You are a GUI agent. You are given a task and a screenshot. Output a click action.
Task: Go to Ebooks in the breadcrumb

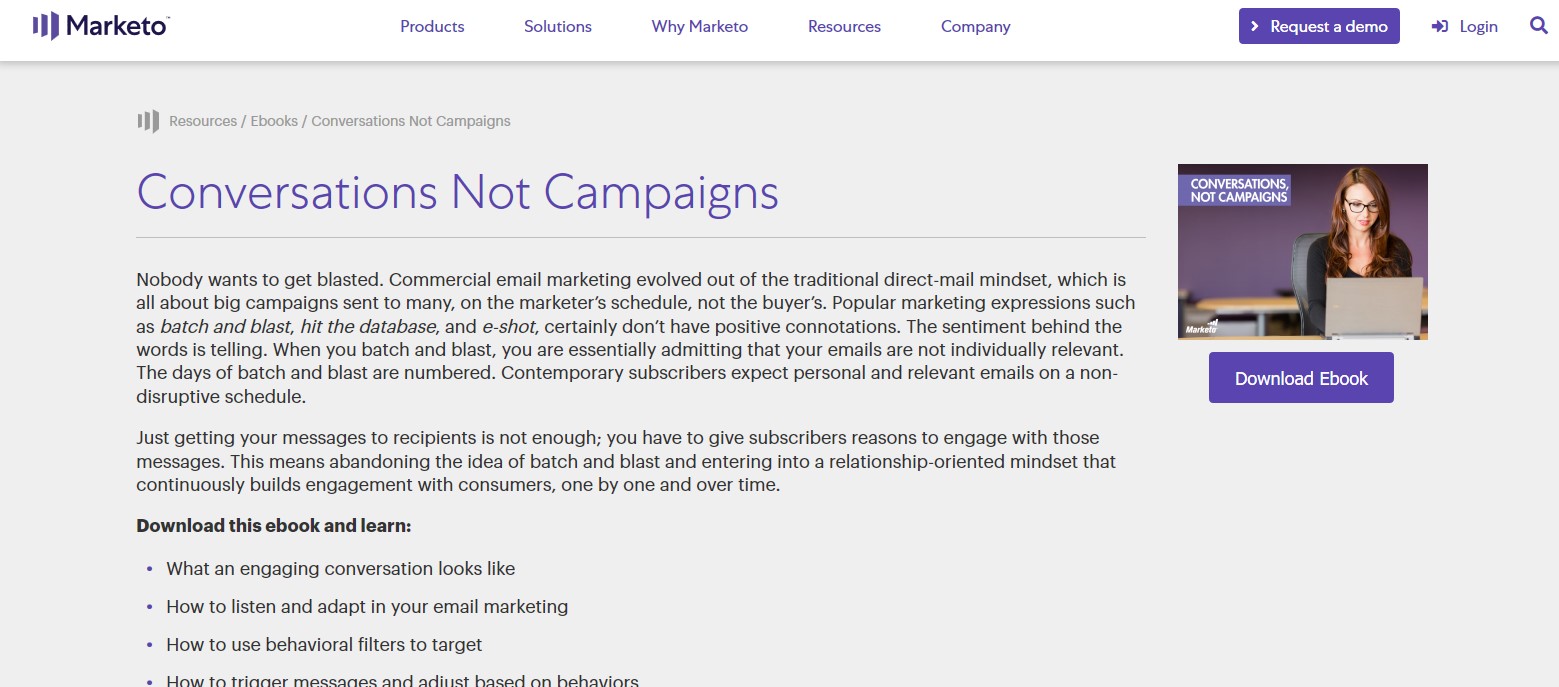tap(274, 121)
